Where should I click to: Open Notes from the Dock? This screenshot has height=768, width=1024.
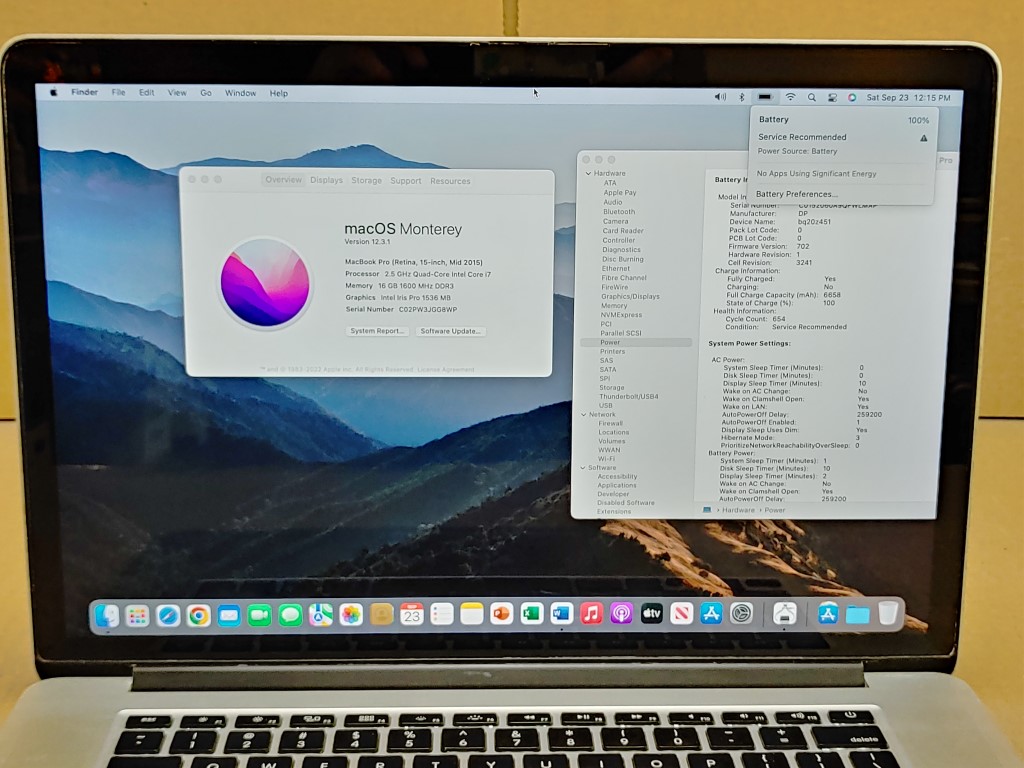pyautogui.click(x=472, y=614)
